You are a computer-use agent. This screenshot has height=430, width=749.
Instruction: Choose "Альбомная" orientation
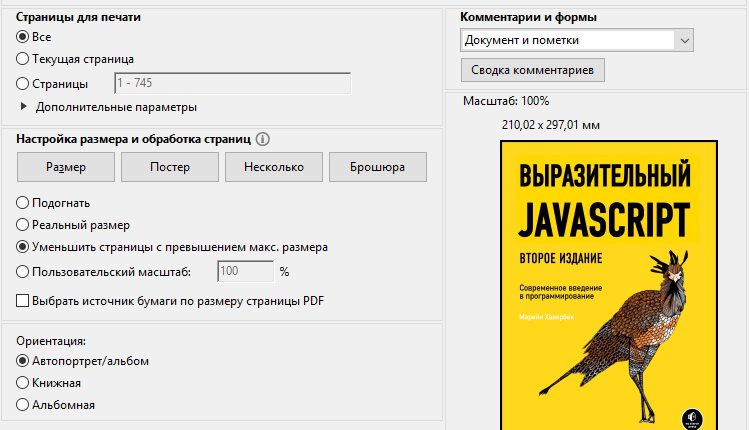tap(22, 405)
